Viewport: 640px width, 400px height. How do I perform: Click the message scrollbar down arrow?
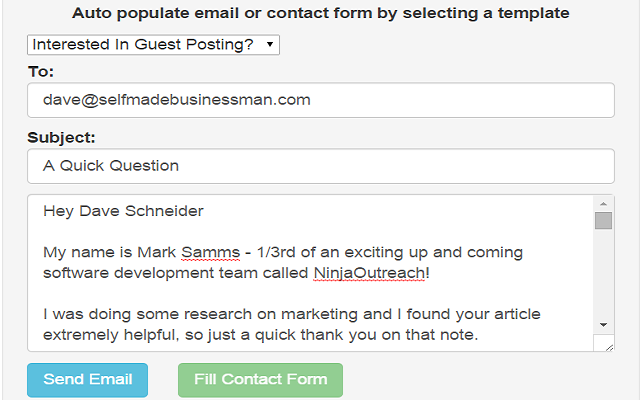pyautogui.click(x=603, y=324)
